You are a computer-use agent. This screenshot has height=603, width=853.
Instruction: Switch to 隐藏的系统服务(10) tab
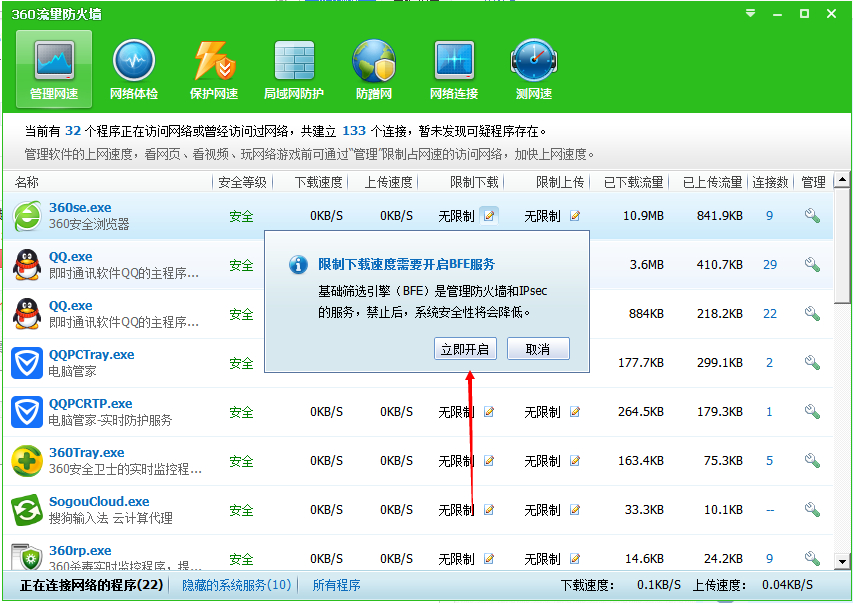click(237, 585)
